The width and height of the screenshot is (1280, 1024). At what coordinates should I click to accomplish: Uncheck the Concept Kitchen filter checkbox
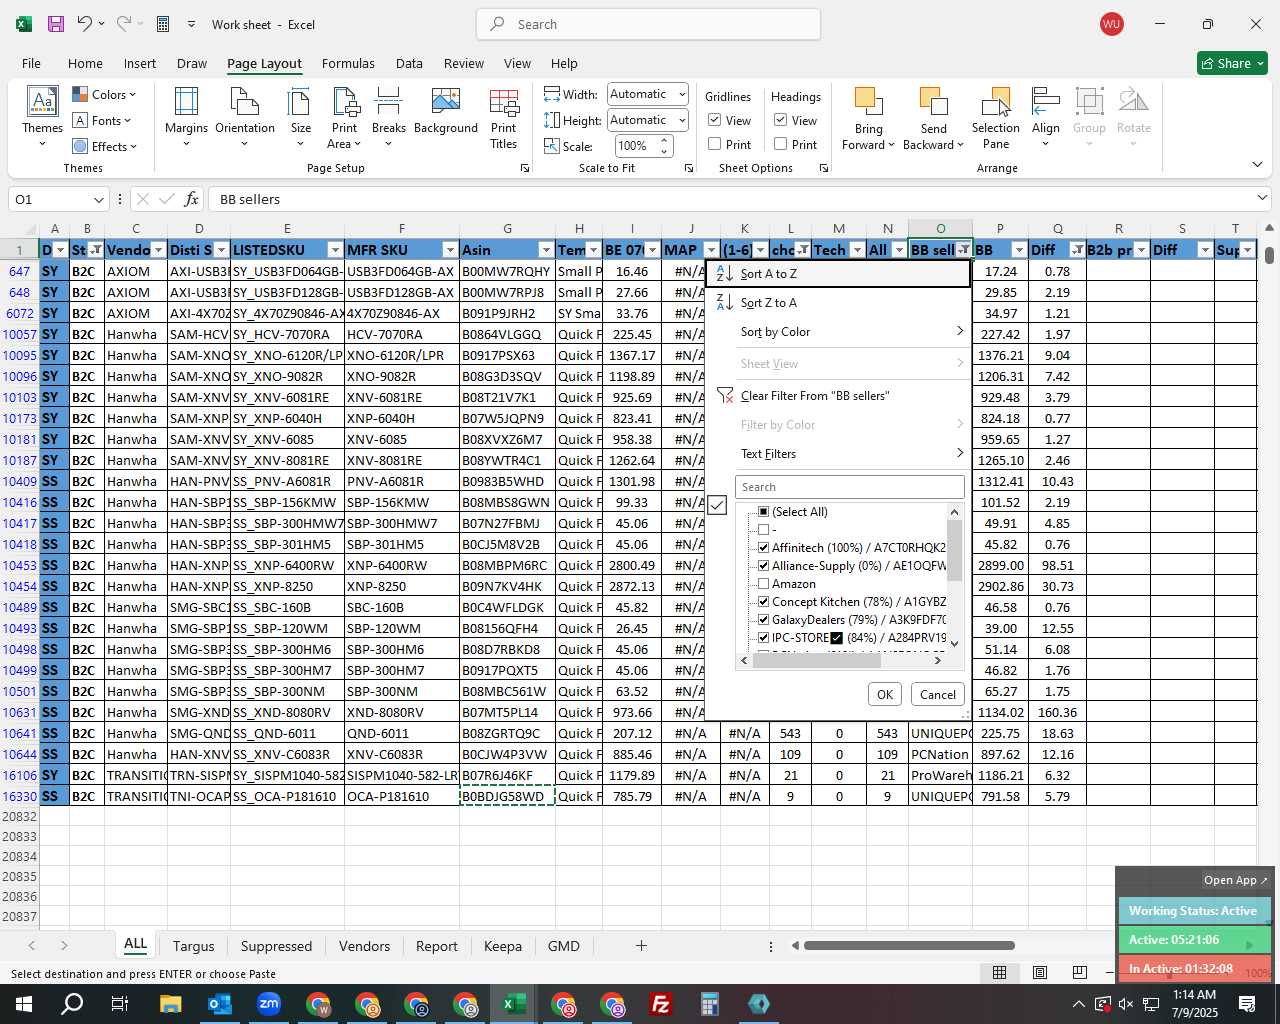pyautogui.click(x=764, y=602)
